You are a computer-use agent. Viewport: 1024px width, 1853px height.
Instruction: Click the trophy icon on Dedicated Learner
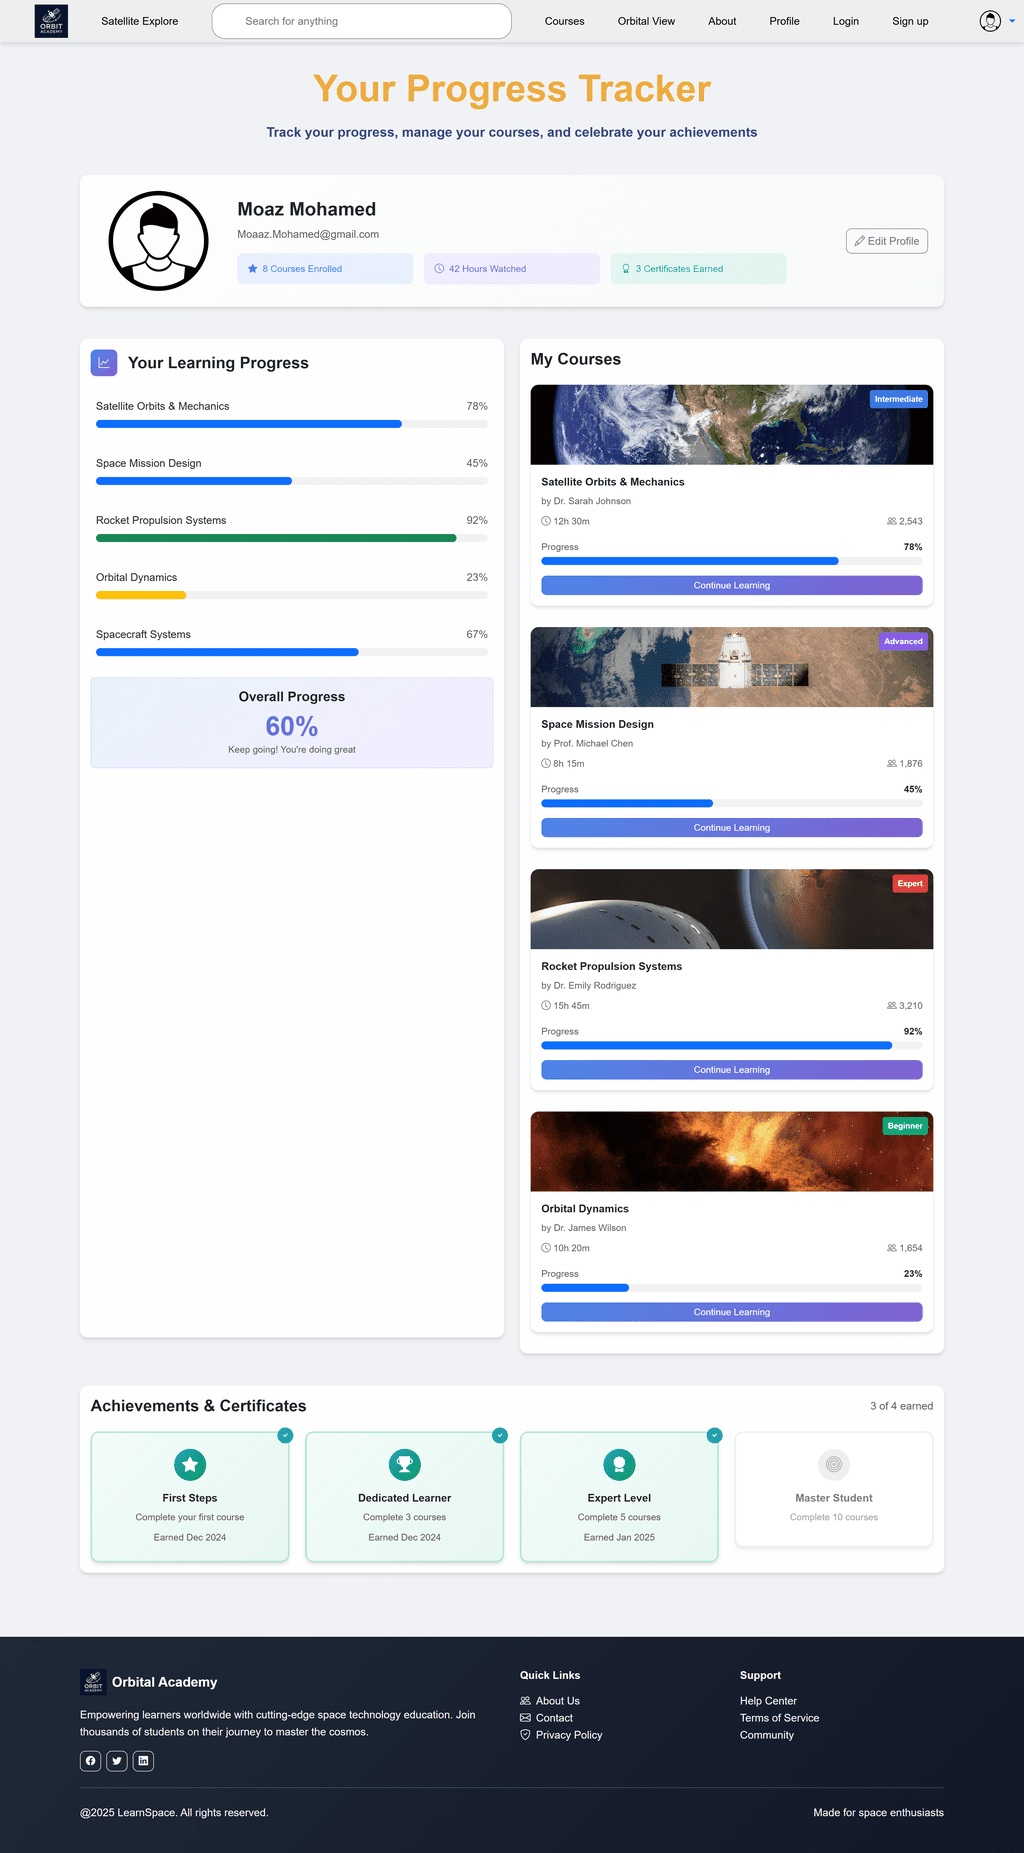(405, 1465)
